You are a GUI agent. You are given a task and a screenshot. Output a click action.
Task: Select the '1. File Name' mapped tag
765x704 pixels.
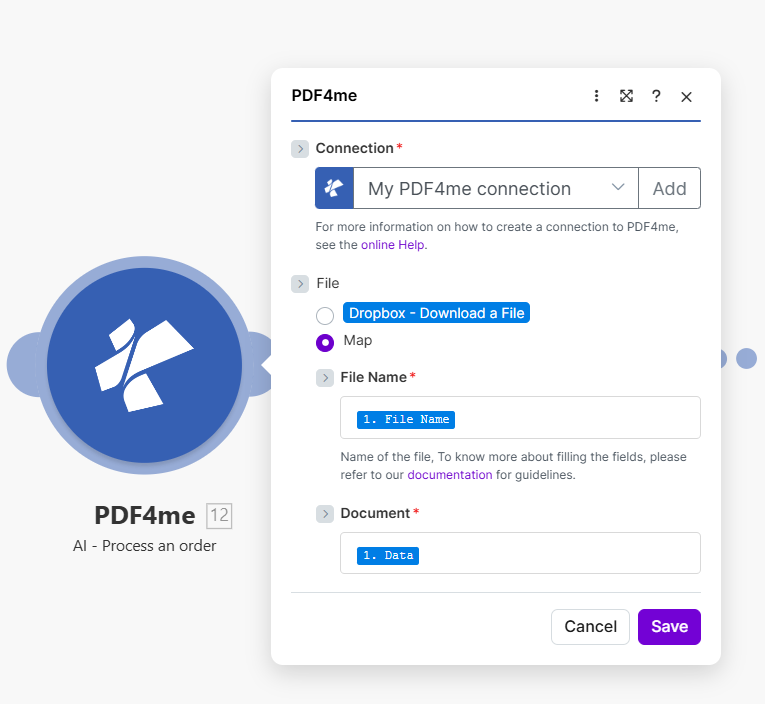click(x=406, y=420)
